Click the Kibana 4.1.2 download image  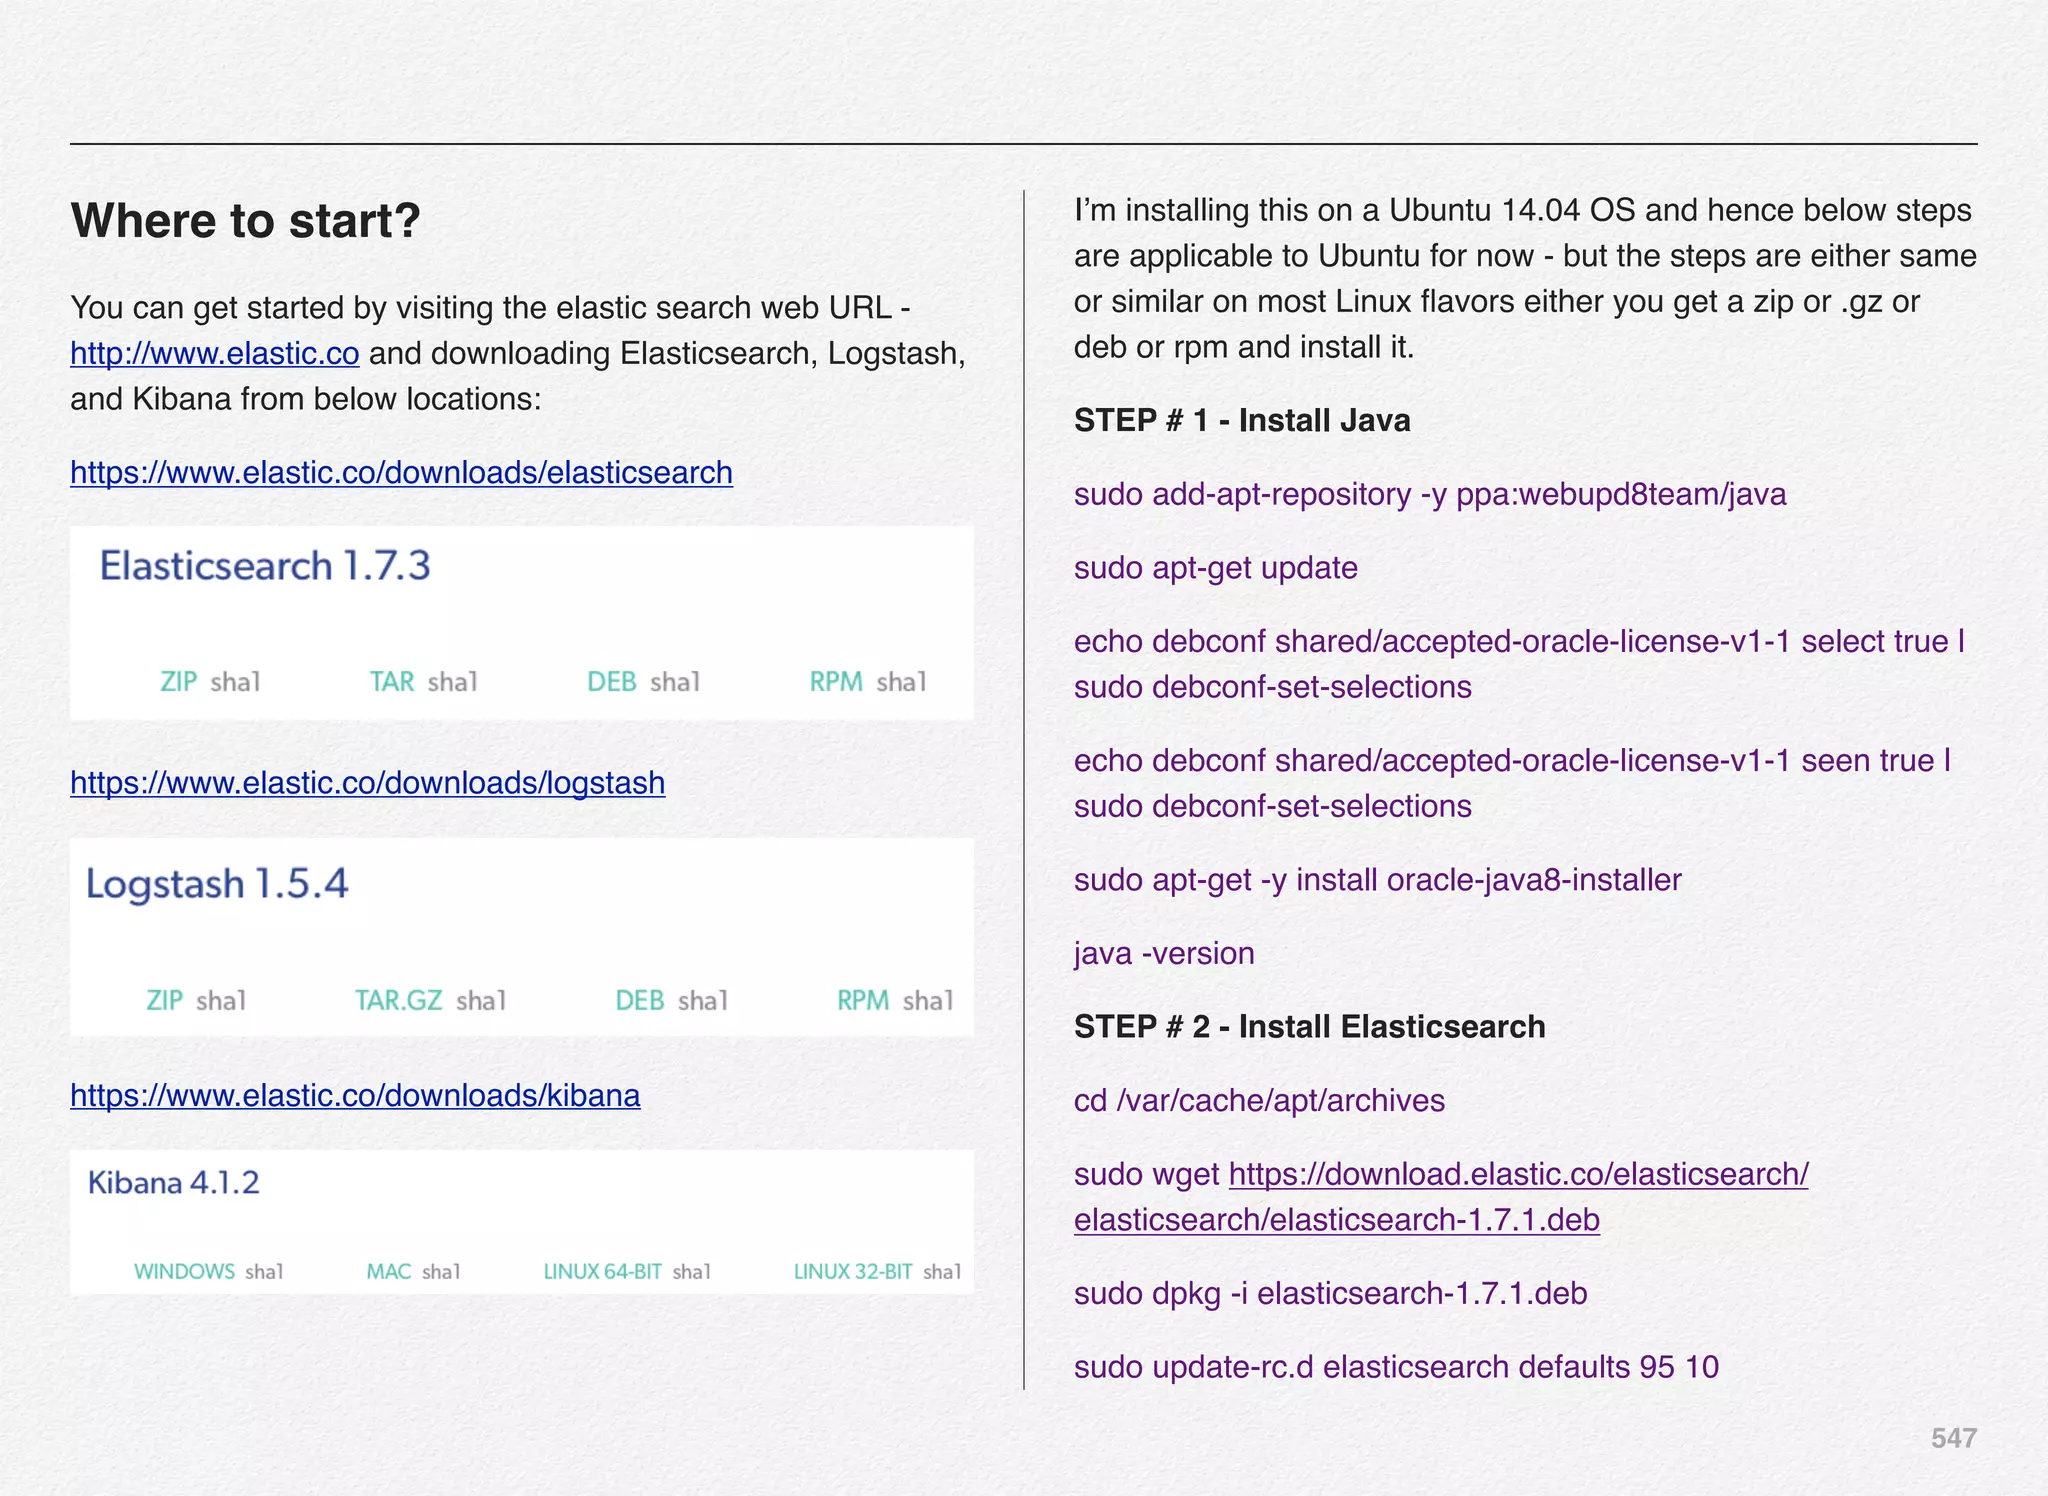coord(522,1222)
